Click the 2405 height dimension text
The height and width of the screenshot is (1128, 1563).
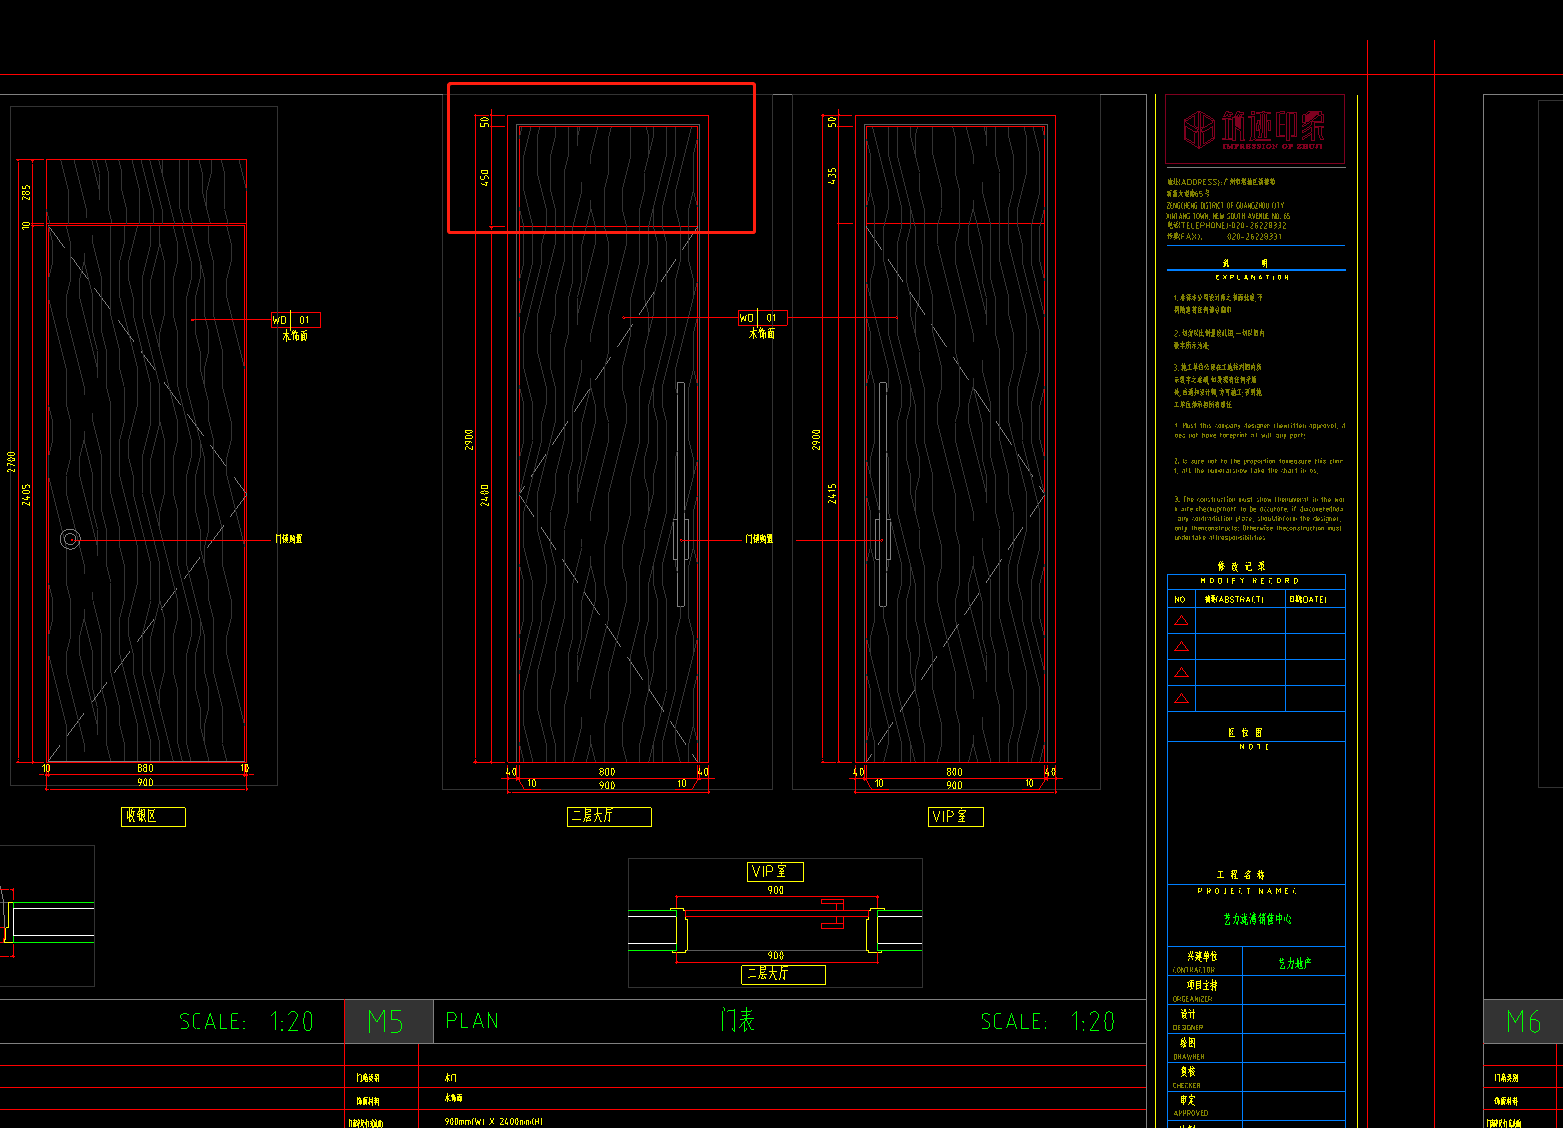coord(27,494)
